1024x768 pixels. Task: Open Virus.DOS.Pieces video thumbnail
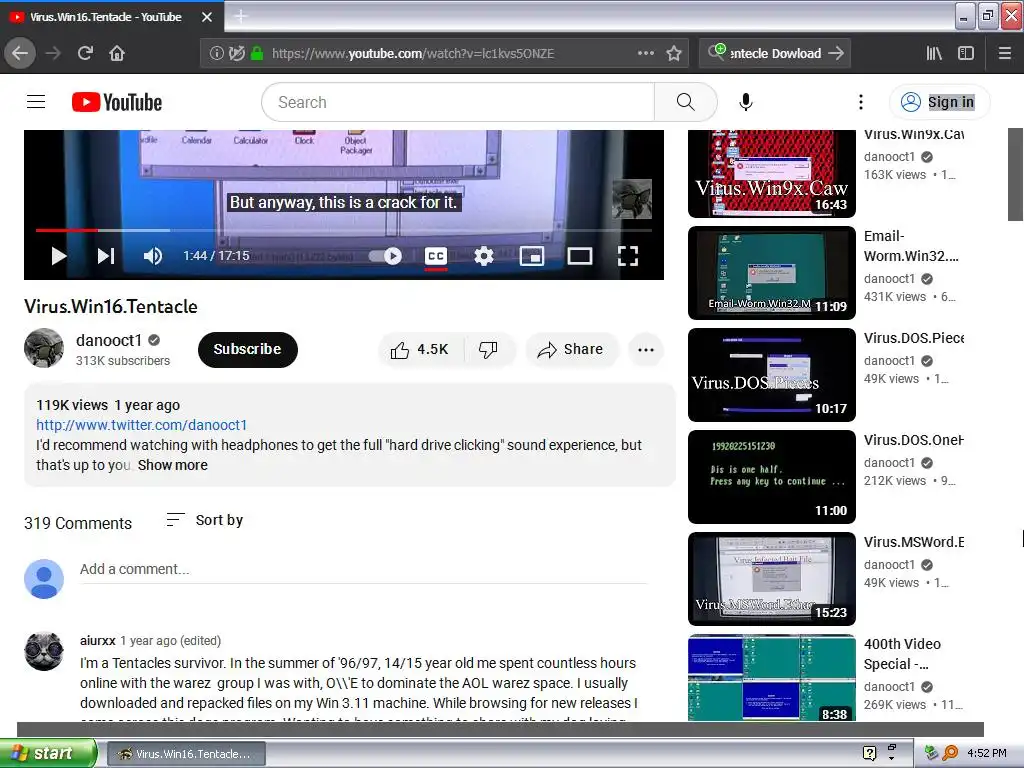[x=772, y=375]
